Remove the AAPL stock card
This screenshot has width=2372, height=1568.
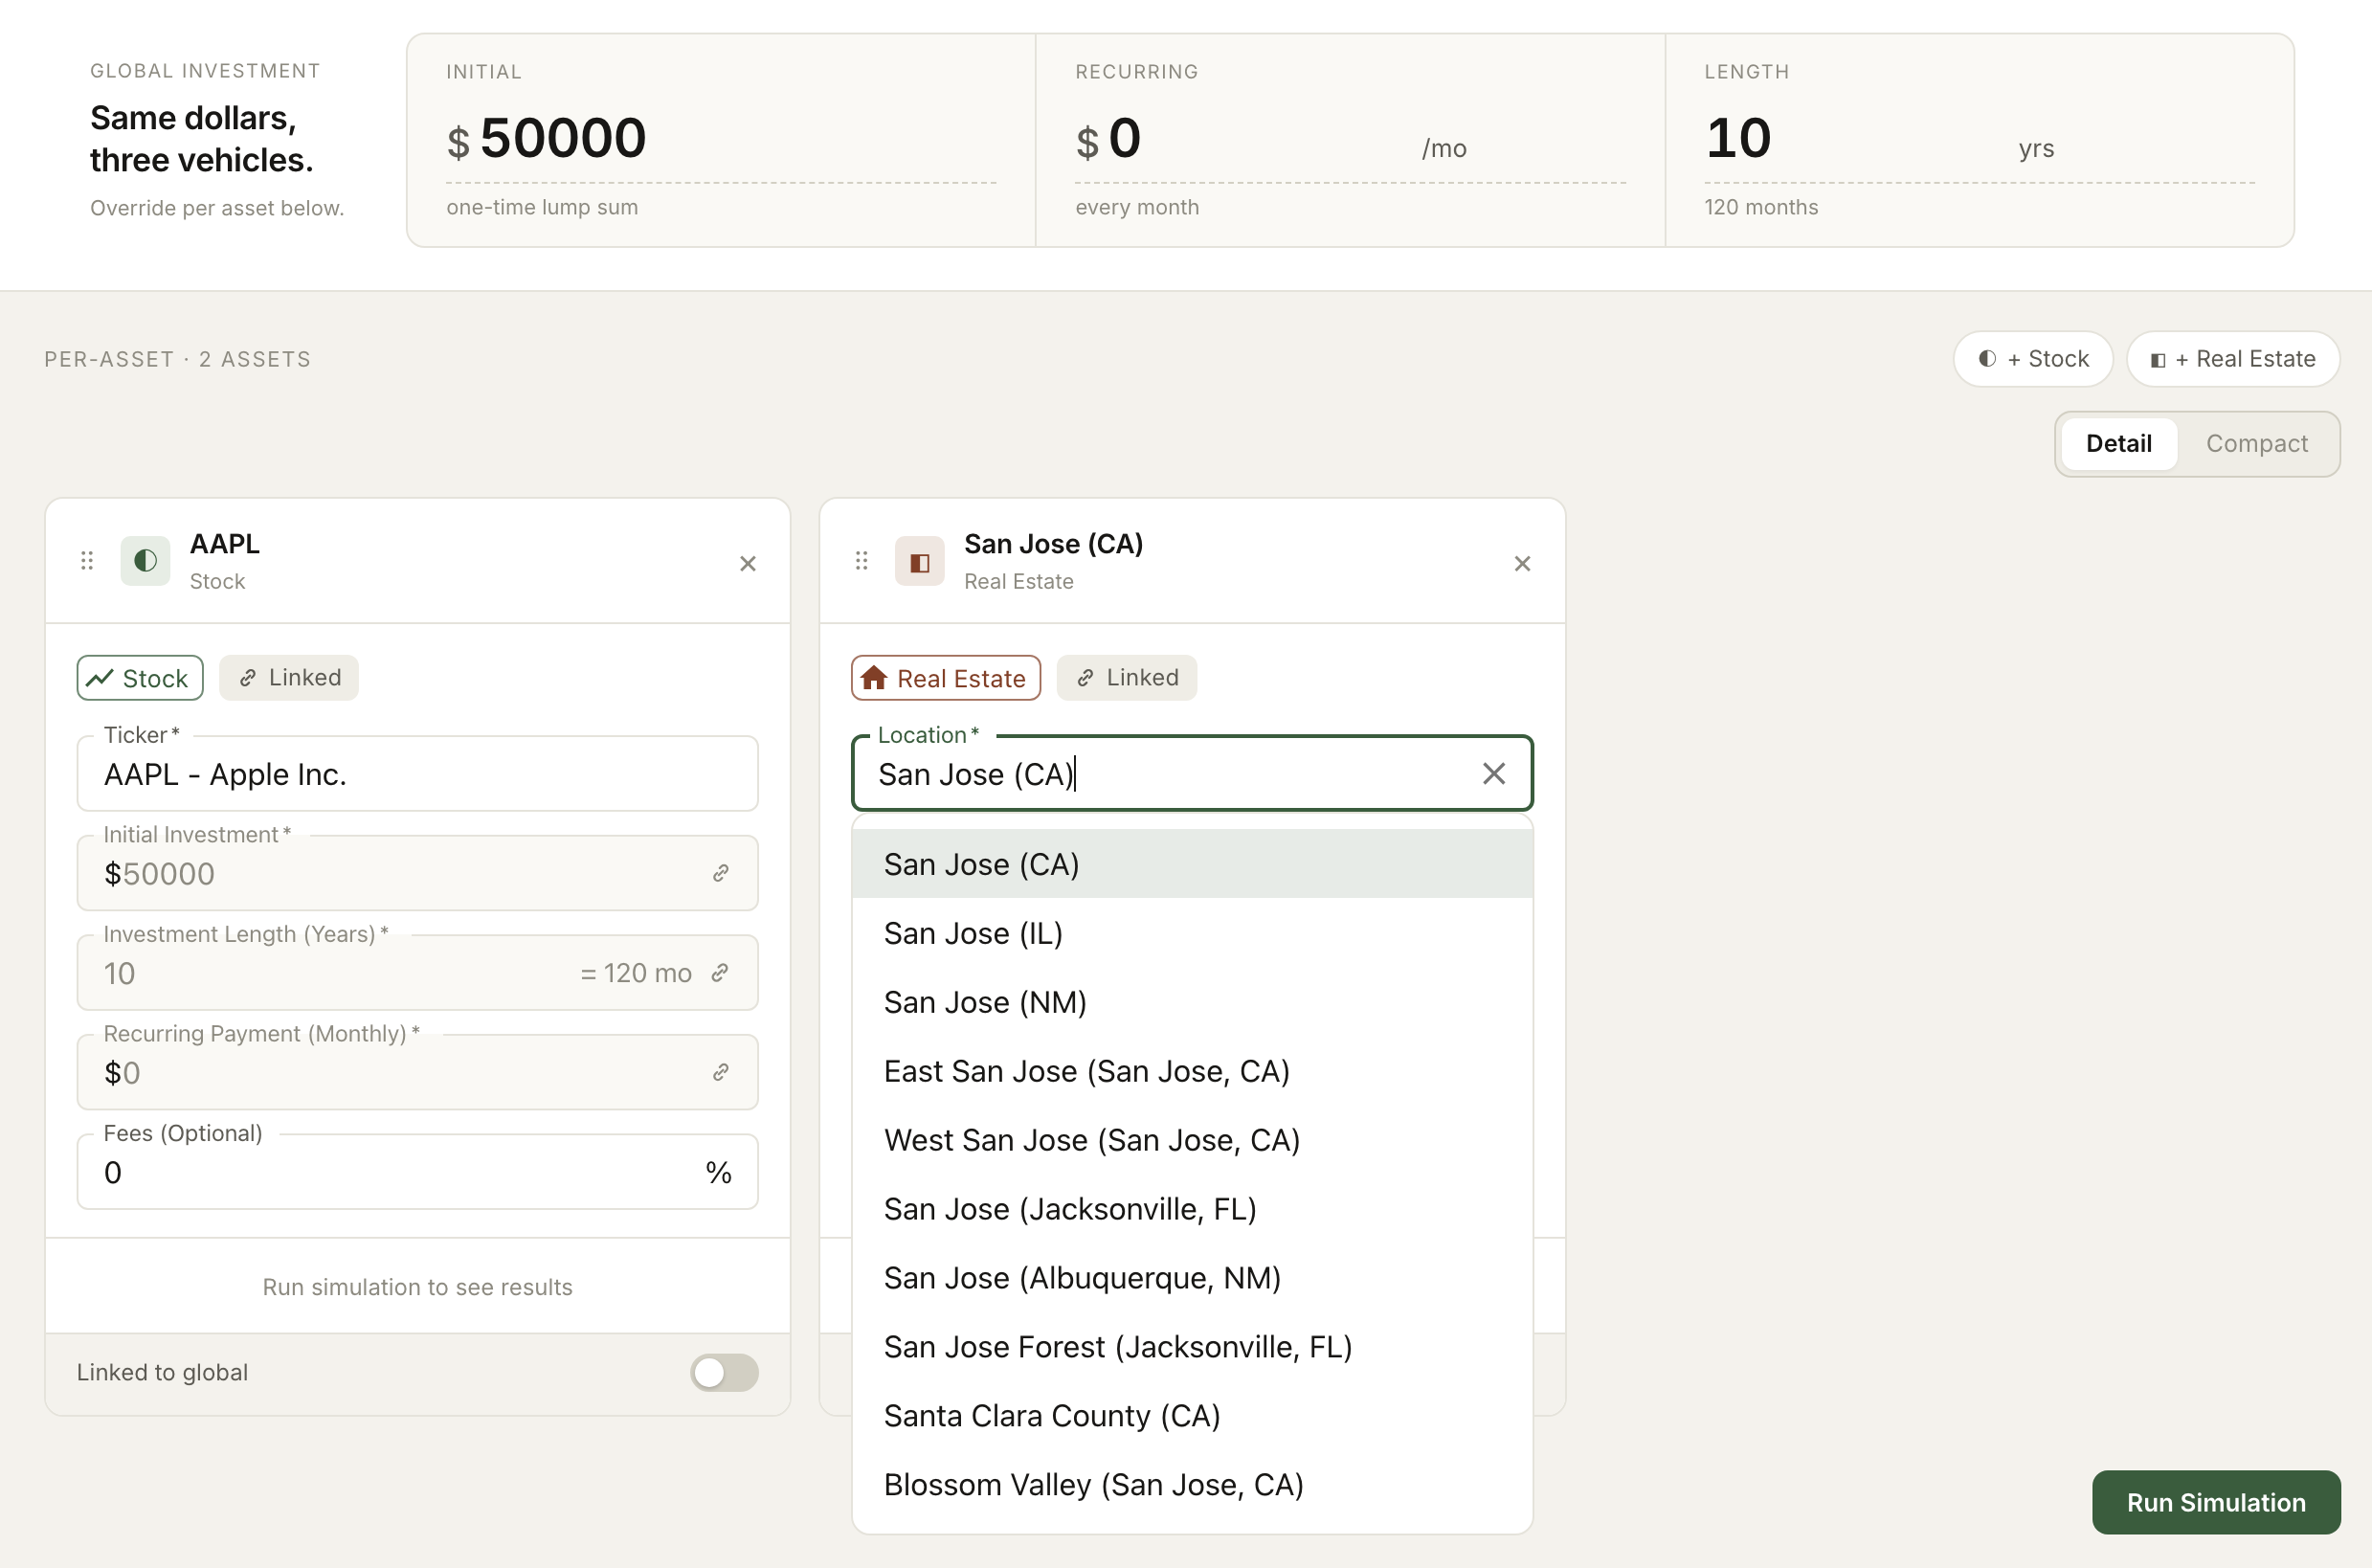(x=747, y=564)
